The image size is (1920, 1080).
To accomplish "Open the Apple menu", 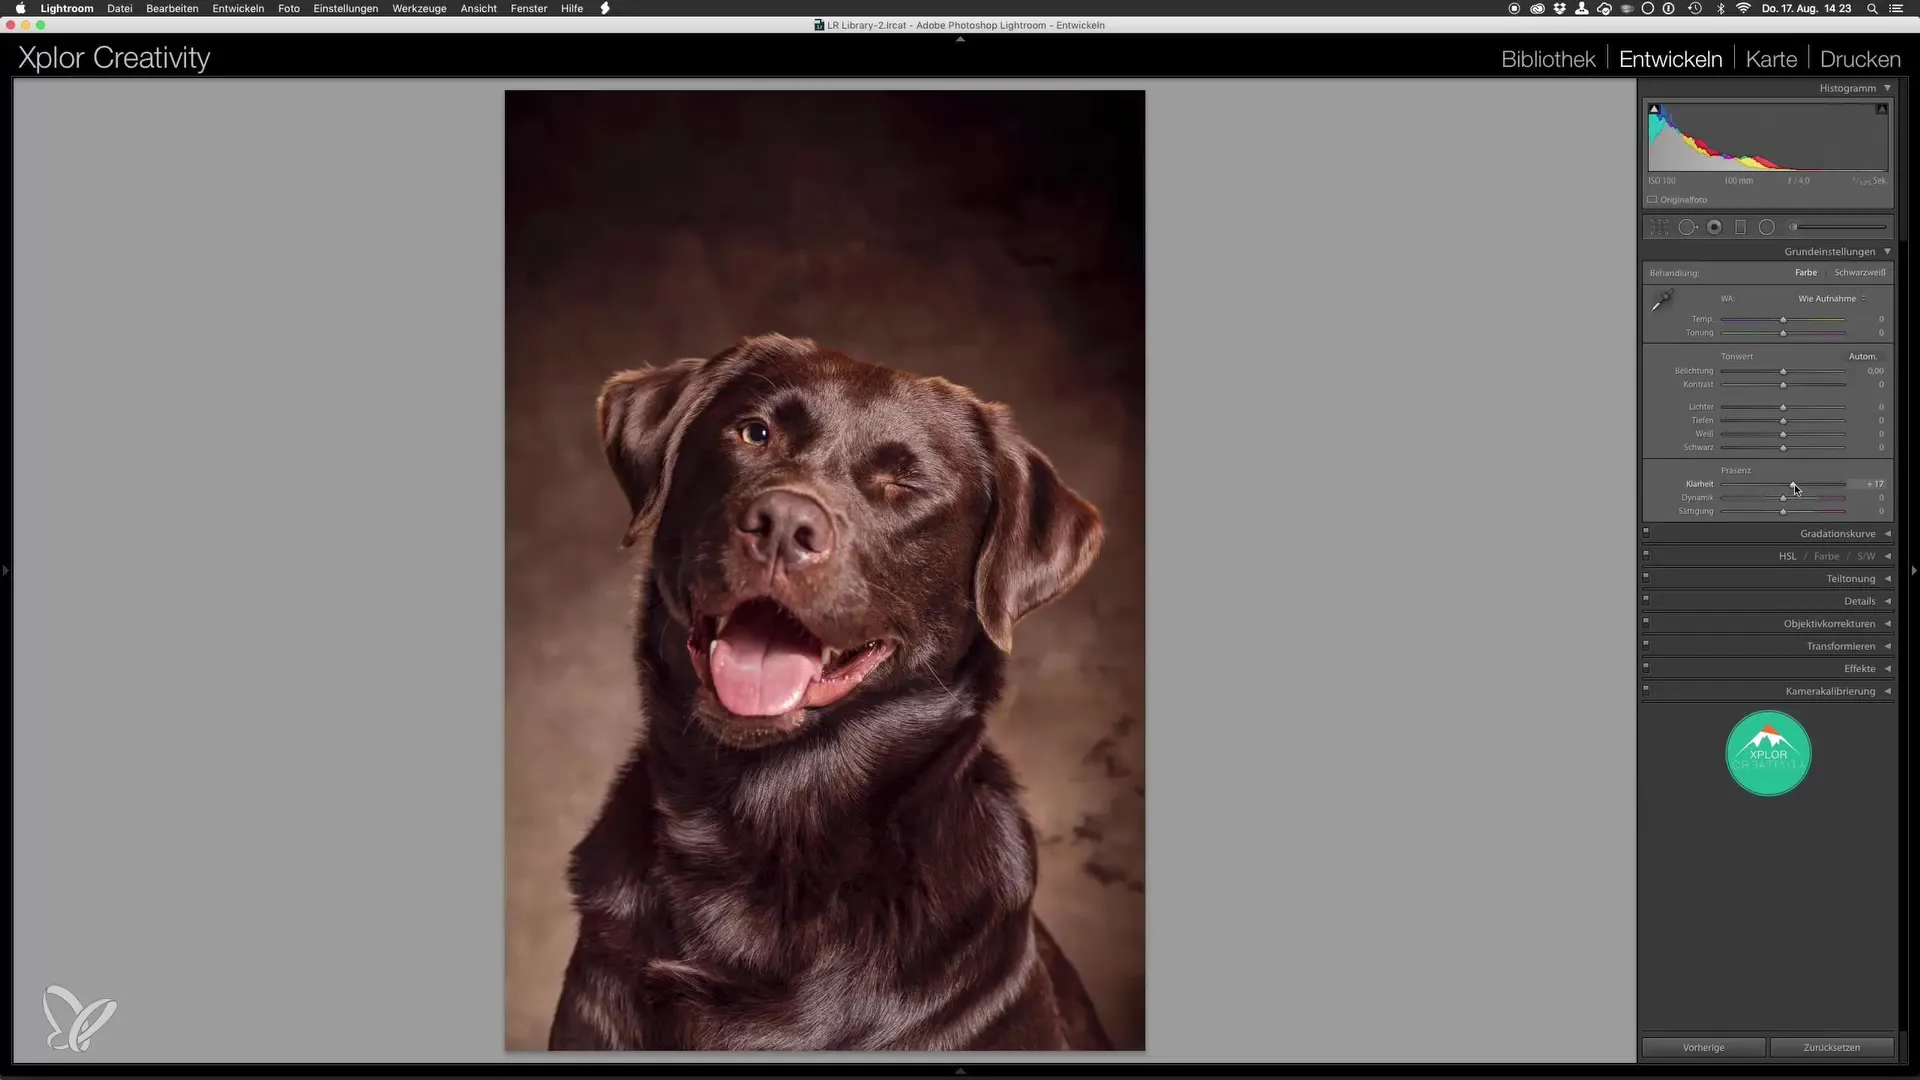I will pos(20,8).
